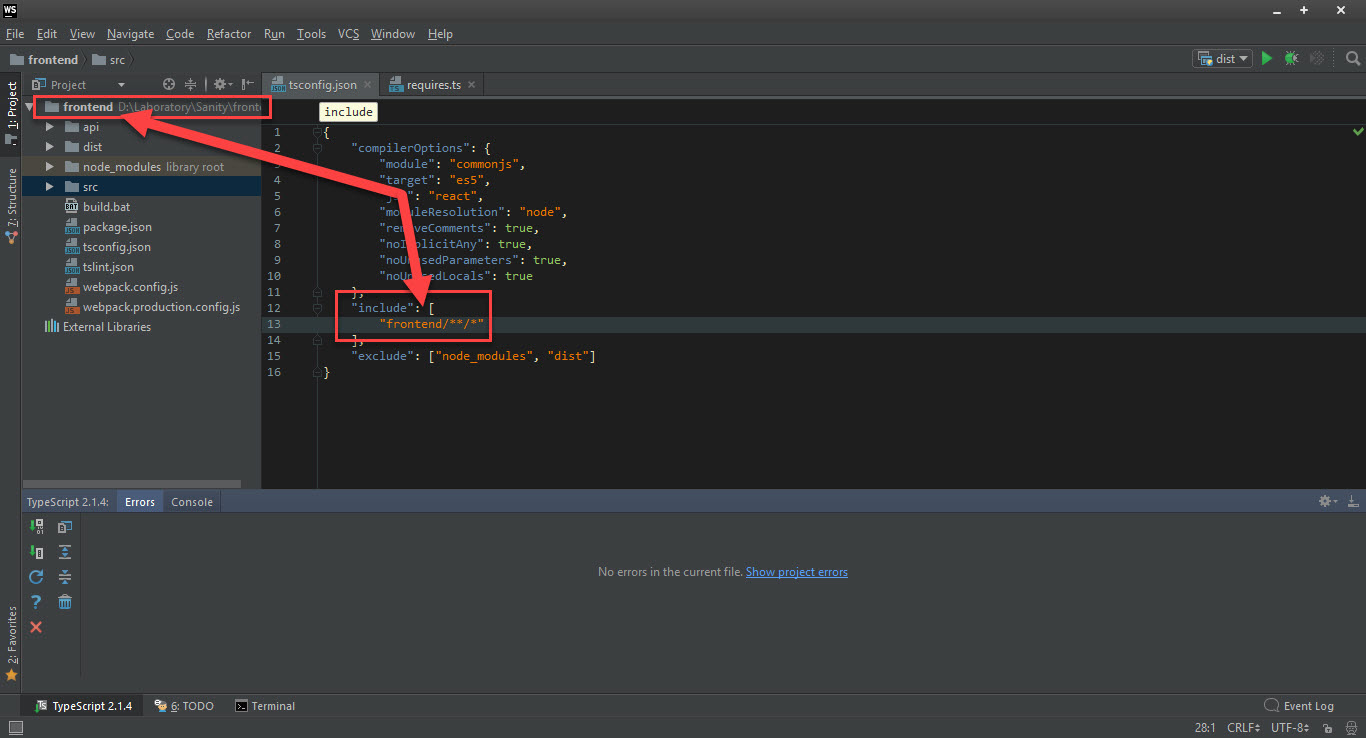Open Project panel gear settings

tap(222, 85)
